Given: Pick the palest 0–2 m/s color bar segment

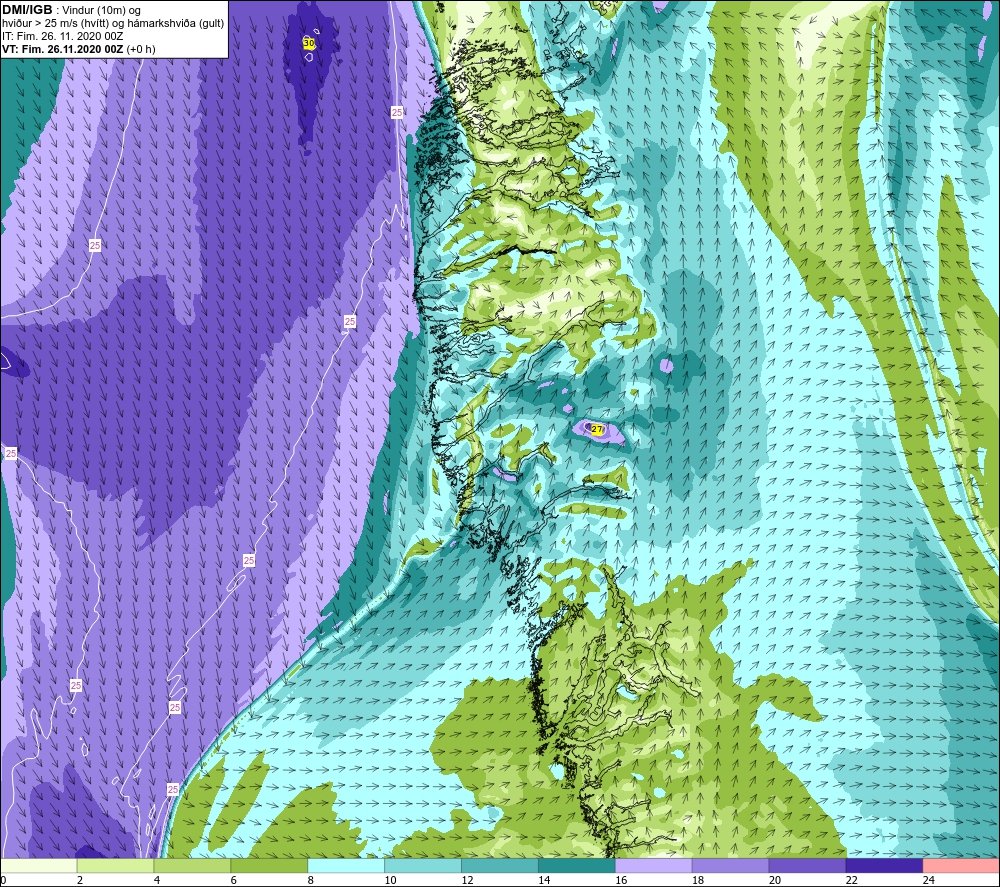Looking at the screenshot, I should click(x=38, y=865).
